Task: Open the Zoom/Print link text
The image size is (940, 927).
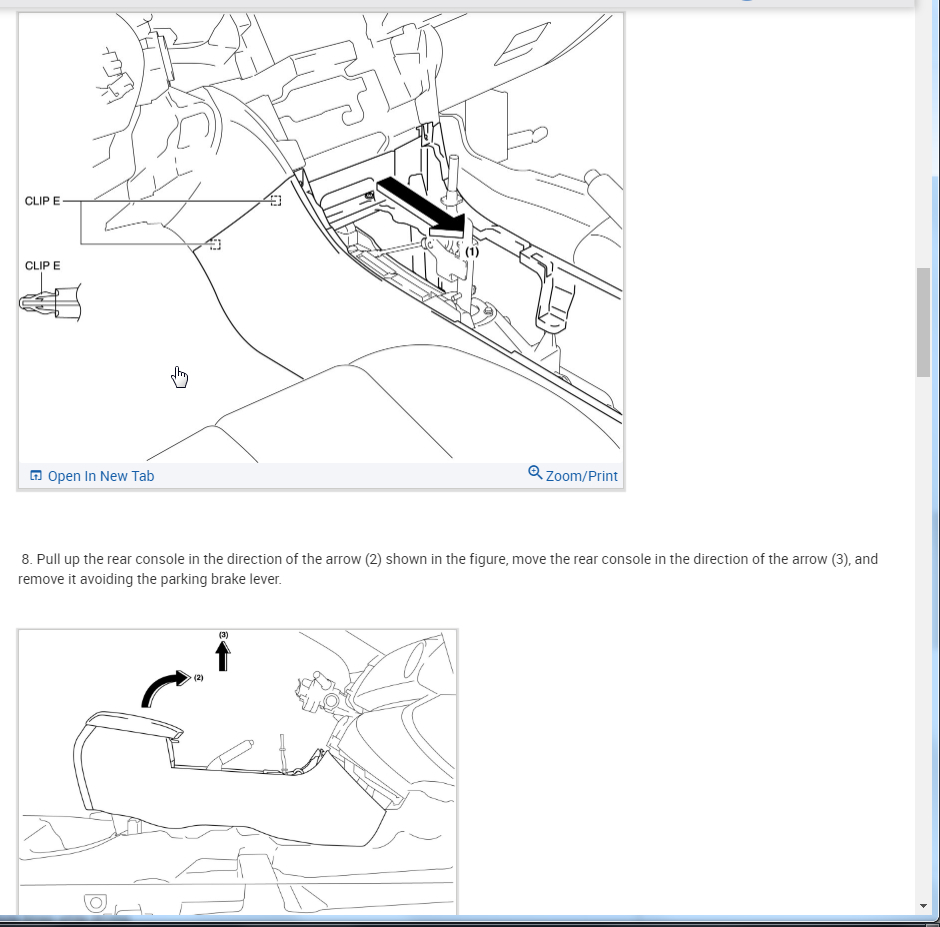Action: (582, 476)
